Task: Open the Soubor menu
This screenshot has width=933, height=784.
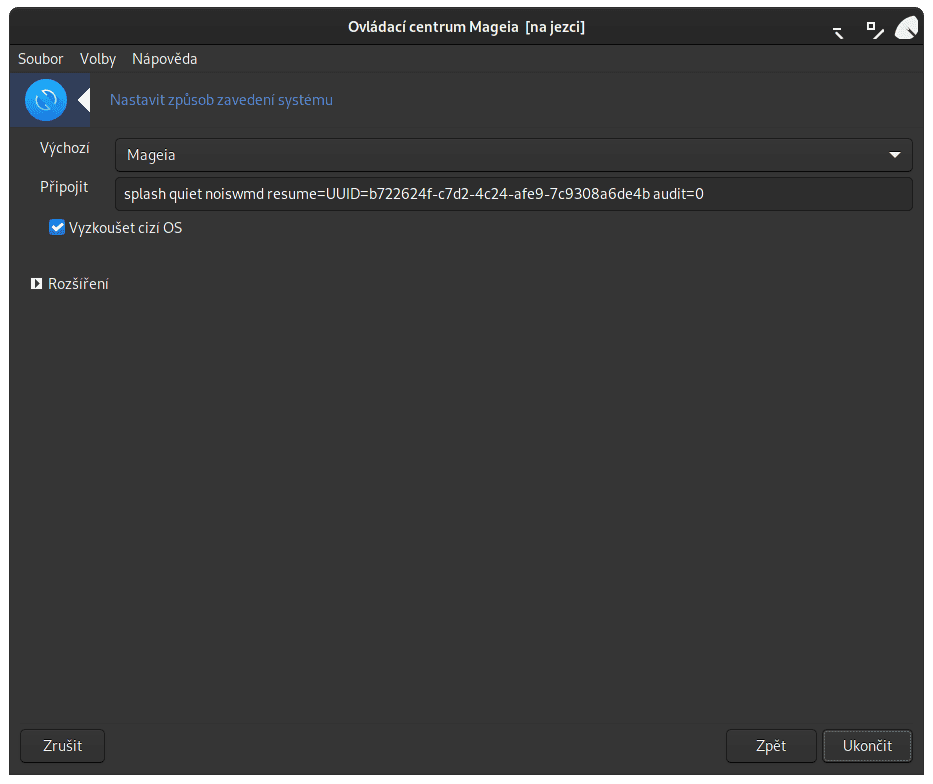Action: [x=40, y=59]
